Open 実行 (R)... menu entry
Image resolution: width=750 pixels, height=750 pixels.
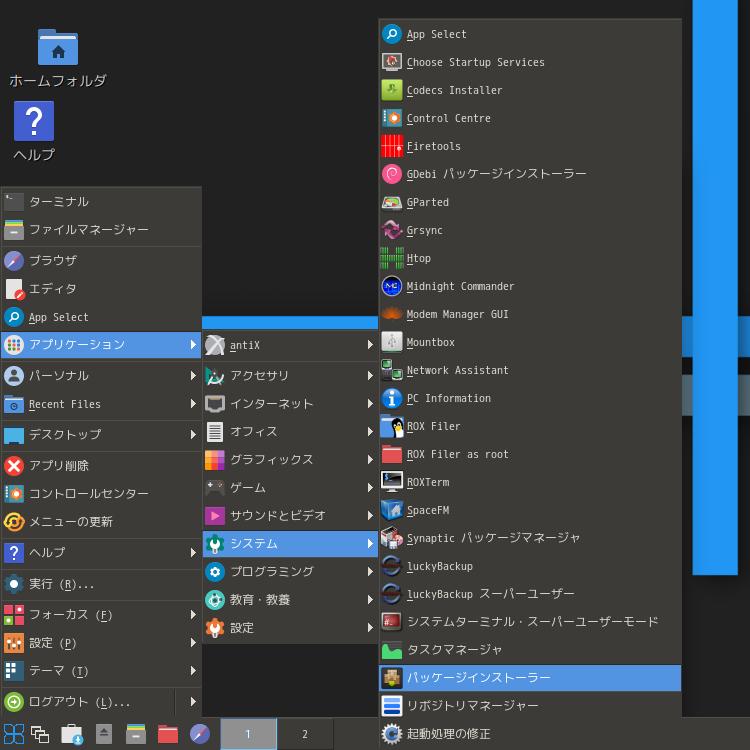(x=101, y=584)
